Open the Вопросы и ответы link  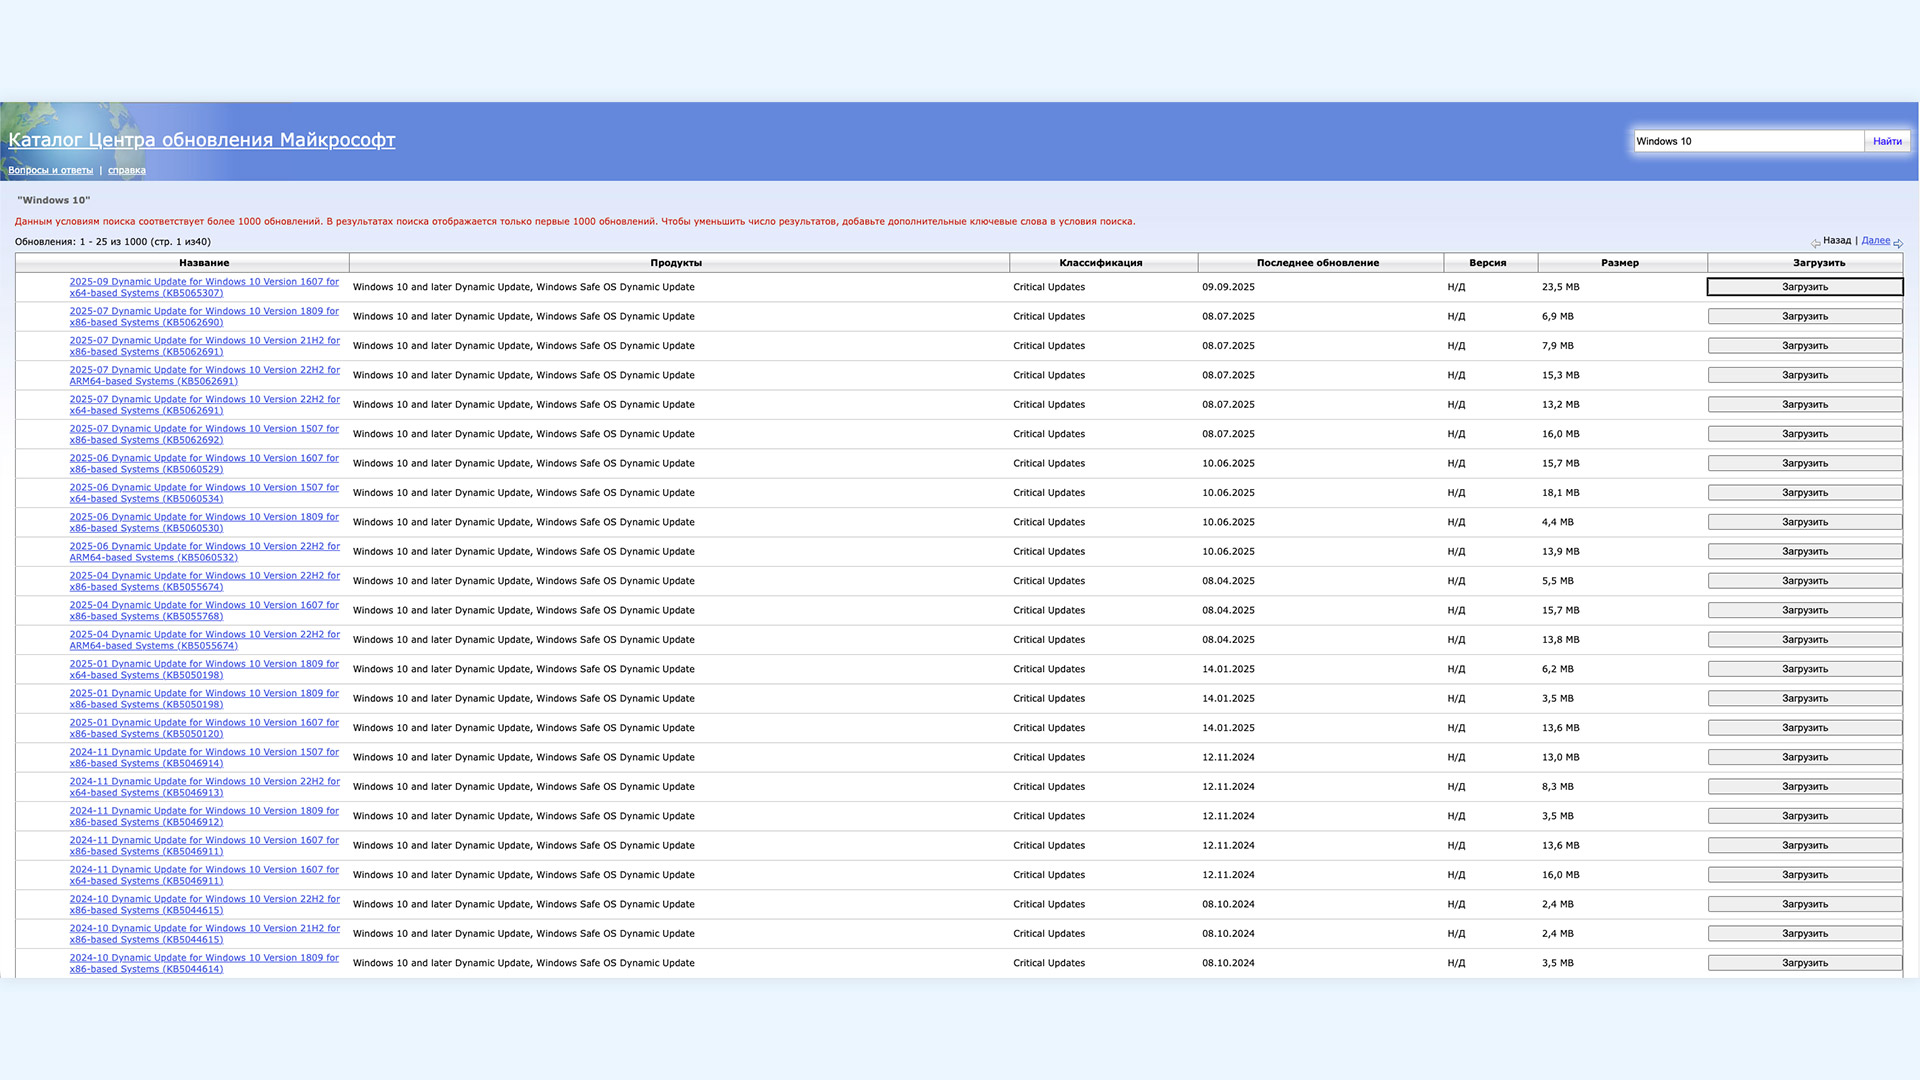50,170
